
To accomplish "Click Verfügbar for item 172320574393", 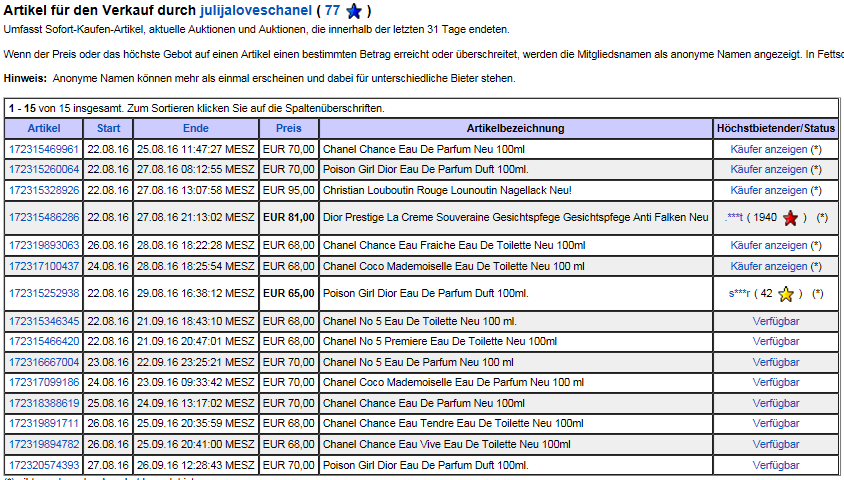I will 776,465.
